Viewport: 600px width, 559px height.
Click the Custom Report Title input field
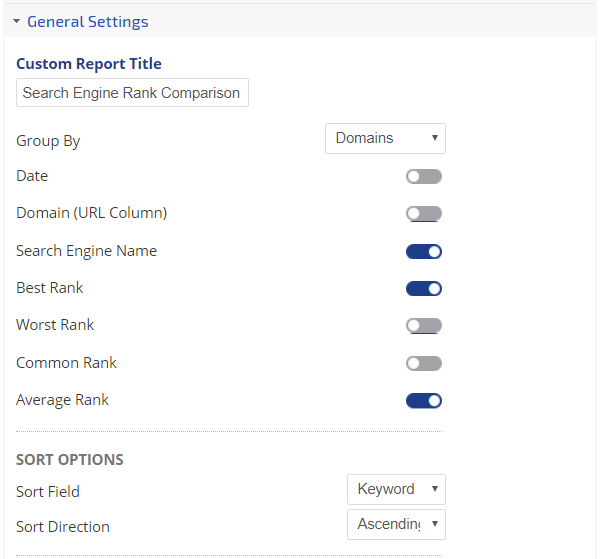point(132,93)
